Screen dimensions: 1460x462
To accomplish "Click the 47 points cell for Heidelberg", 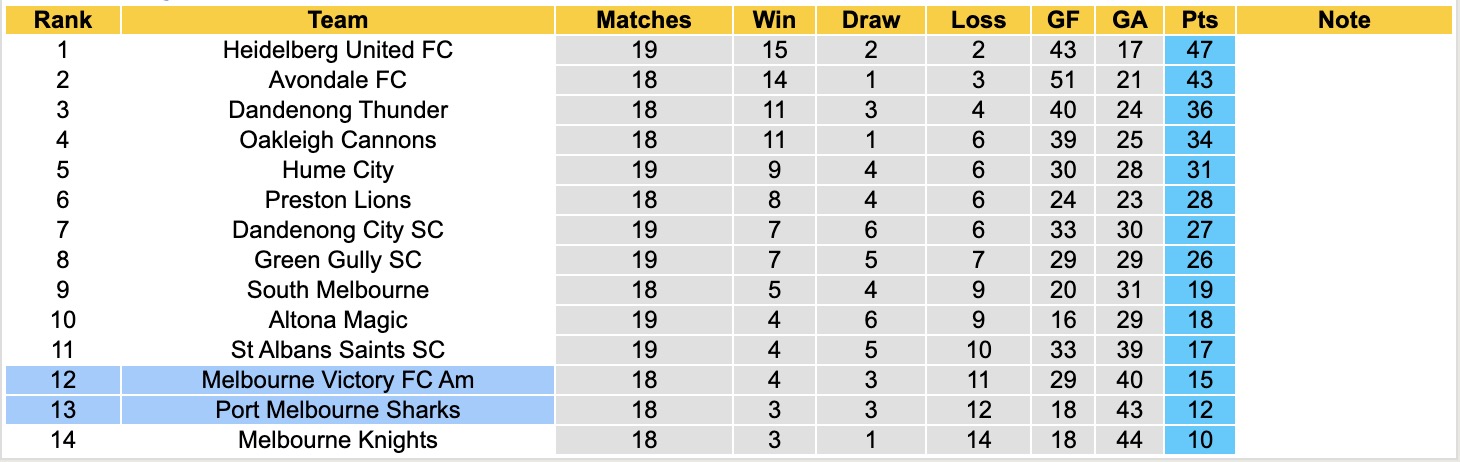I will click(x=1199, y=50).
